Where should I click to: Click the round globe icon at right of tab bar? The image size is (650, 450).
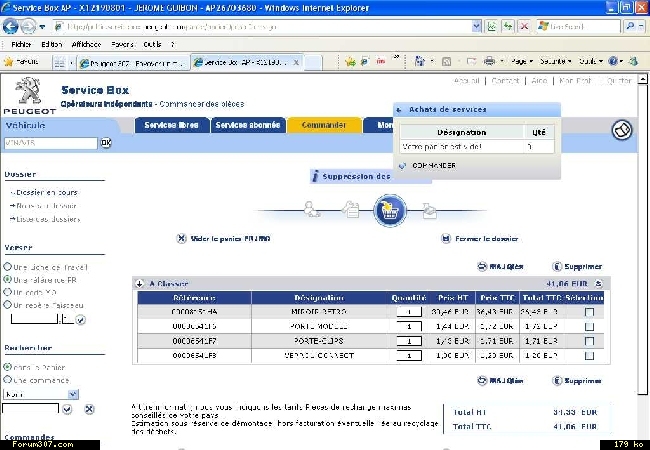point(622,130)
